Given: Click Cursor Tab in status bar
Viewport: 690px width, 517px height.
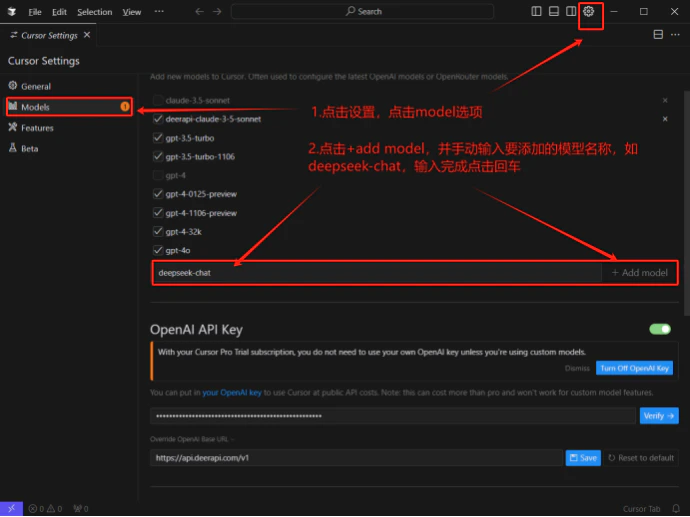Looking at the screenshot, I should pyautogui.click(x=642, y=509).
